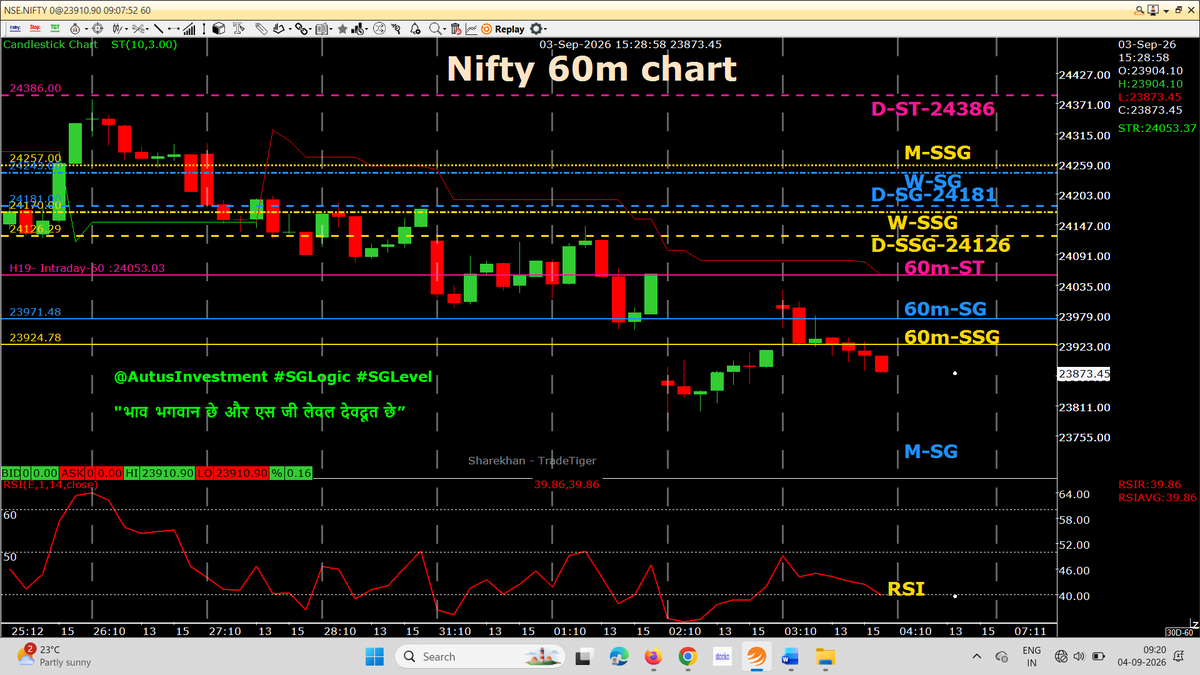Select the text annotation tool

click(239, 29)
